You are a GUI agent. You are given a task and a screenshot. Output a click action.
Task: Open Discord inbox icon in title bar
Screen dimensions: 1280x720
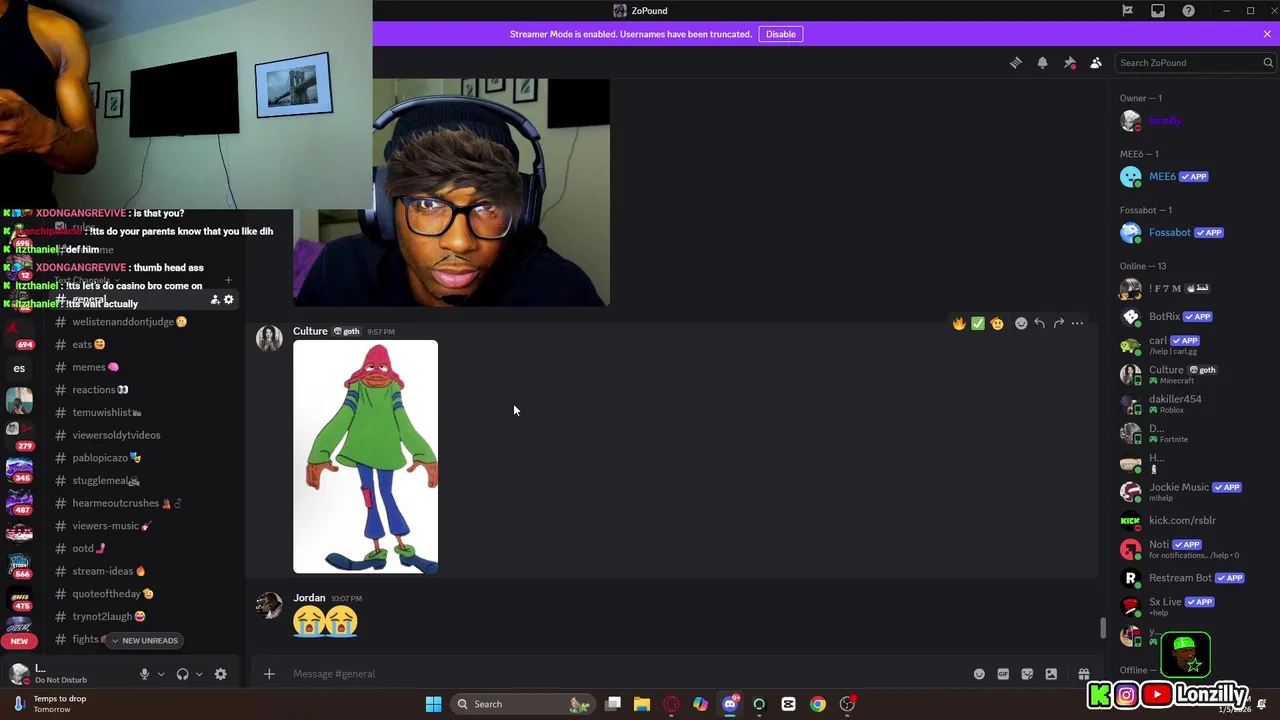click(1158, 11)
